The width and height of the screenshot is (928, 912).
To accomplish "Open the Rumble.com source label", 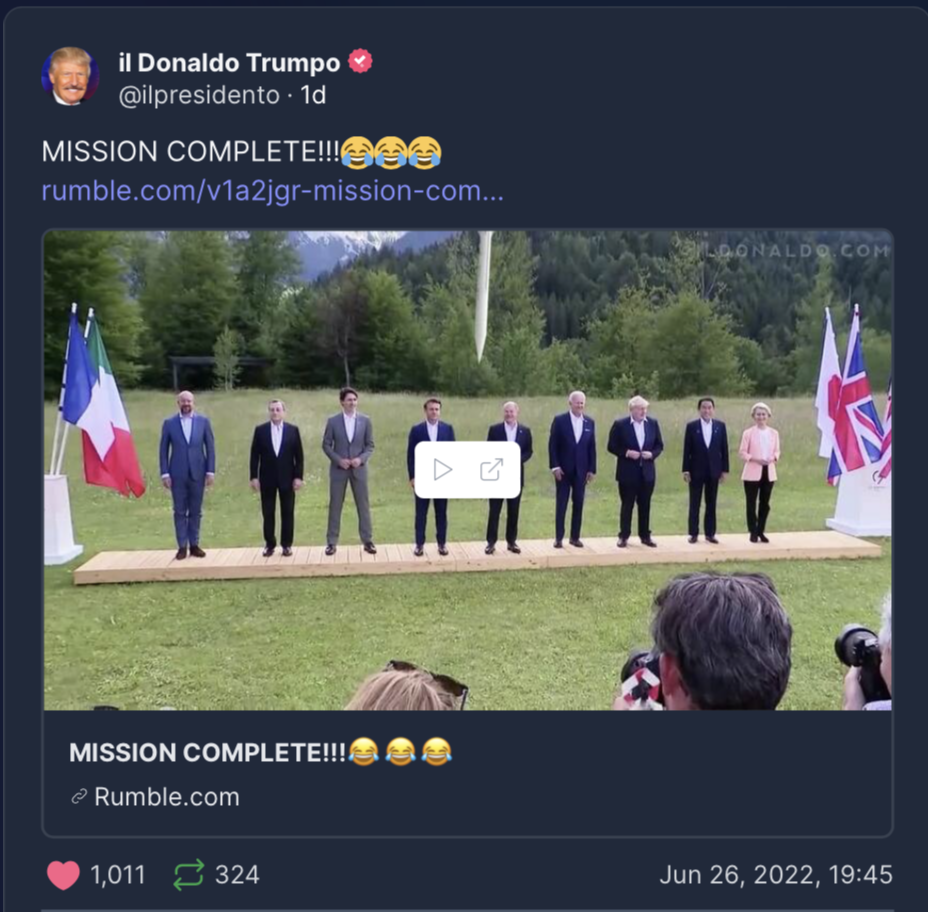I will pyautogui.click(x=167, y=797).
